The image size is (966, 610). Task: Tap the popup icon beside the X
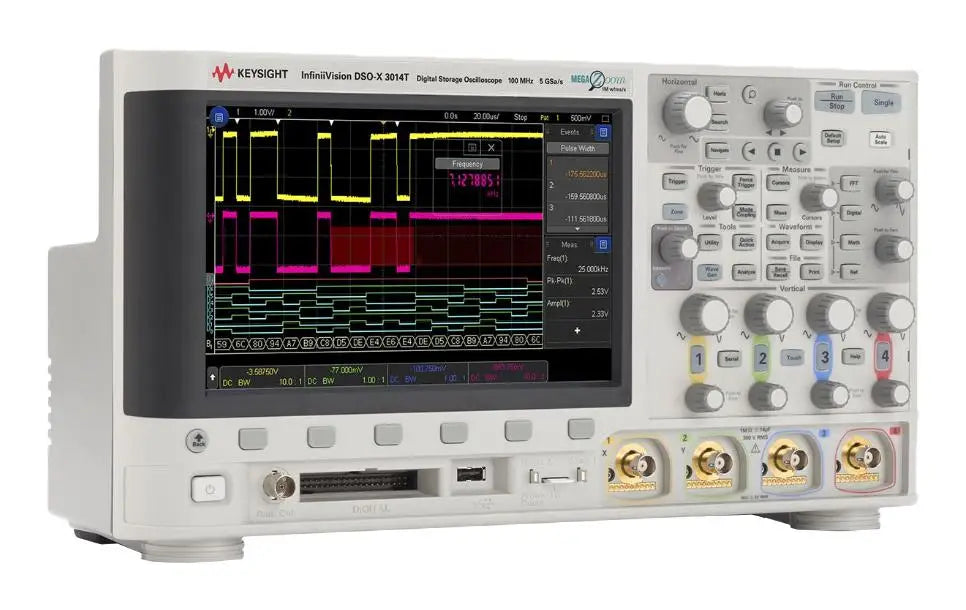pos(472,147)
